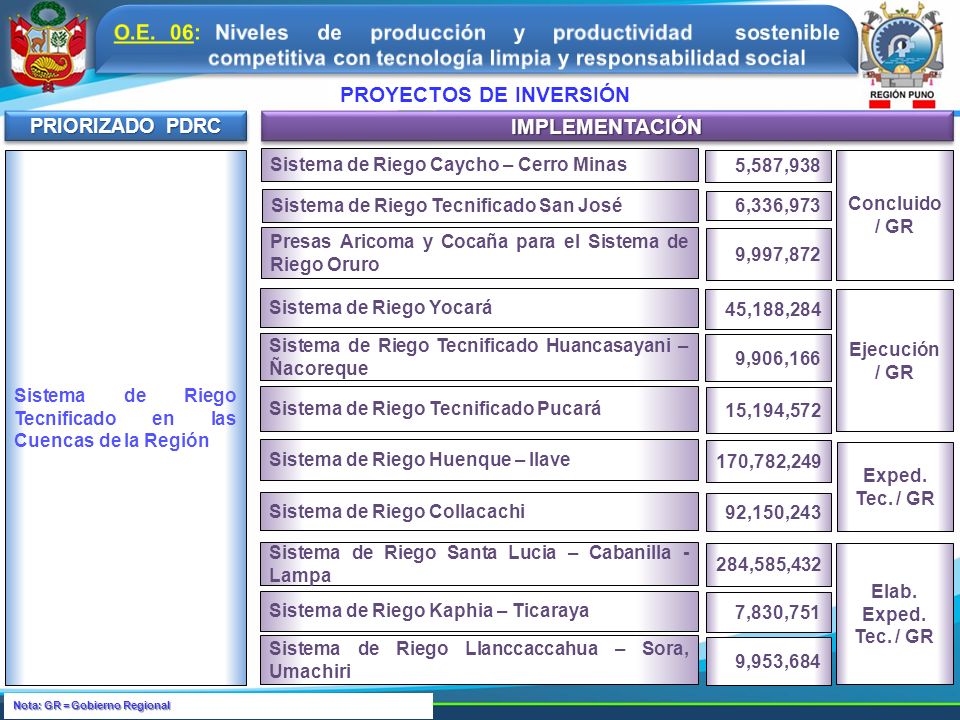Click the Elab. Exped. Tec. / GR box
Screen dimensions: 960x720
pyautogui.click(x=894, y=614)
